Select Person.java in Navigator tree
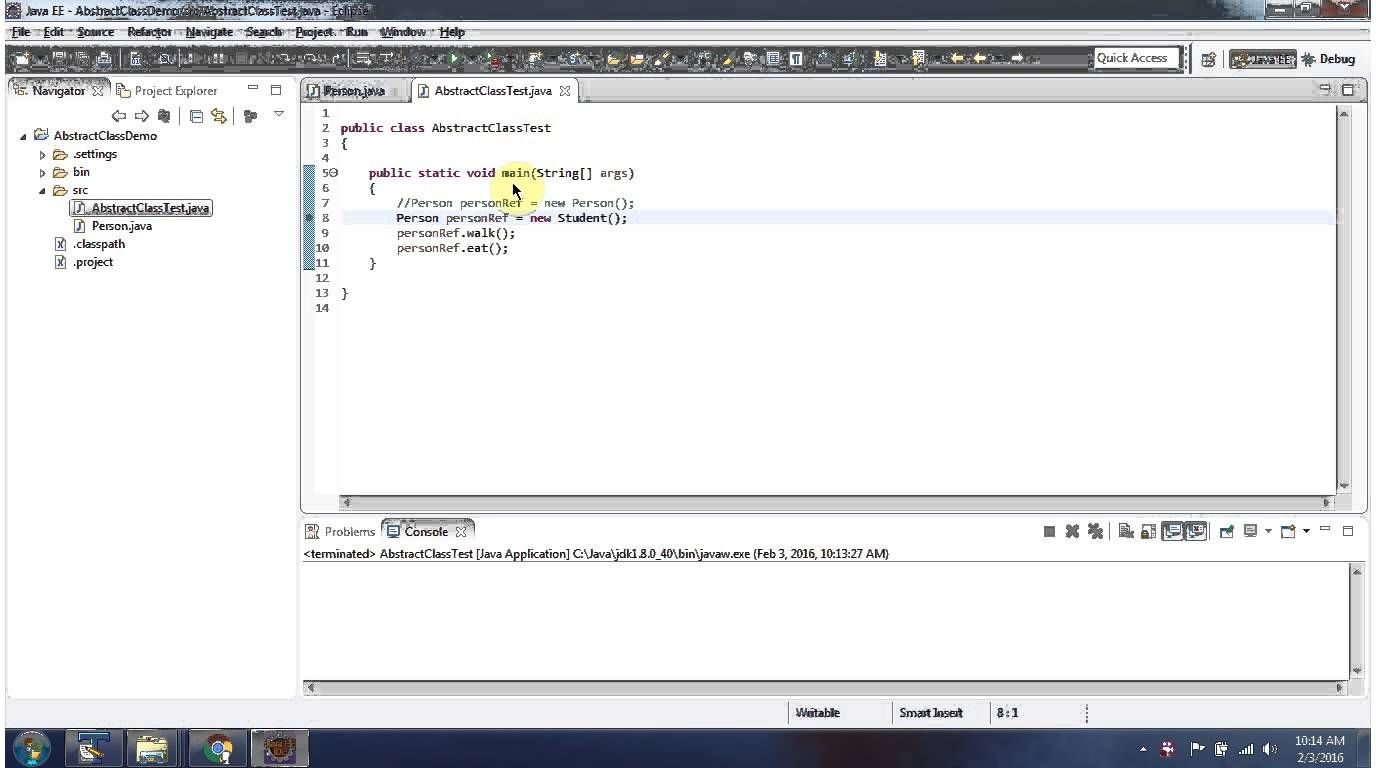The width and height of the screenshot is (1376, 768). 113,226
